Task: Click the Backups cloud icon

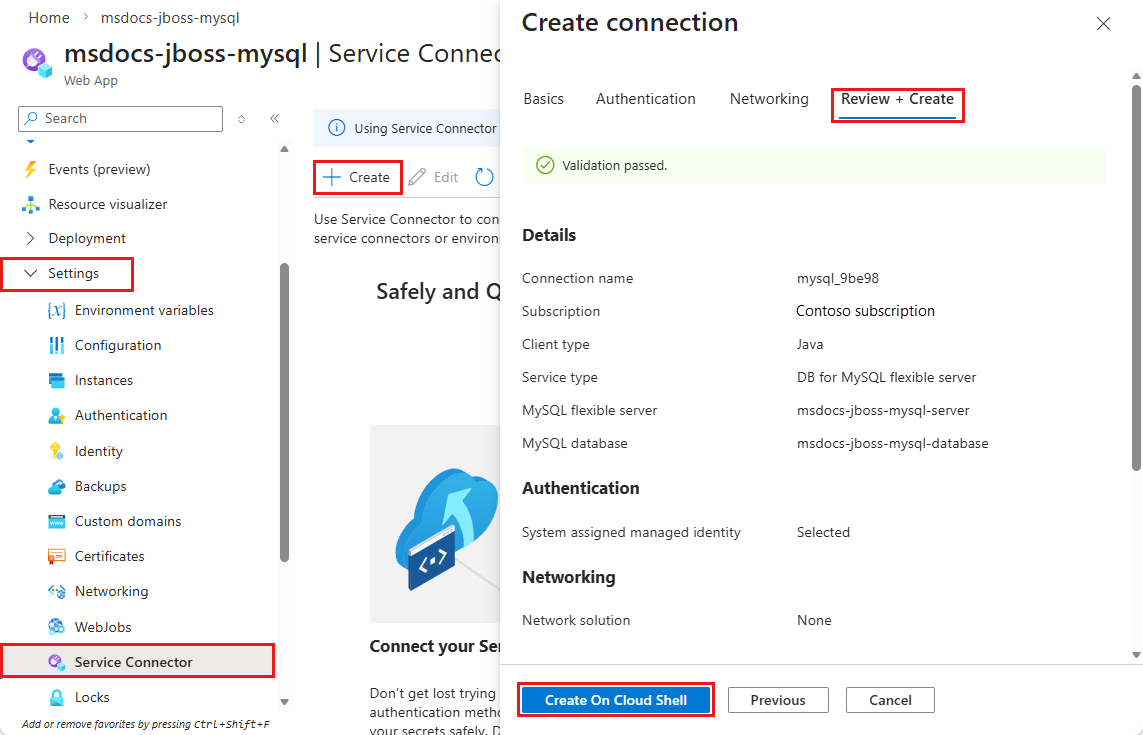Action: (56, 486)
